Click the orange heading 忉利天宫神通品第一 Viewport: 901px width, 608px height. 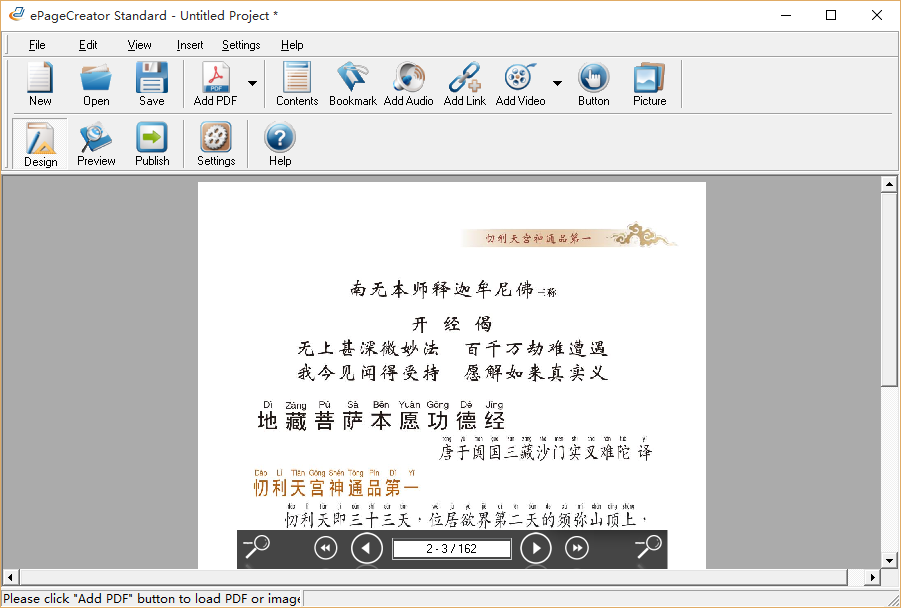point(336,488)
